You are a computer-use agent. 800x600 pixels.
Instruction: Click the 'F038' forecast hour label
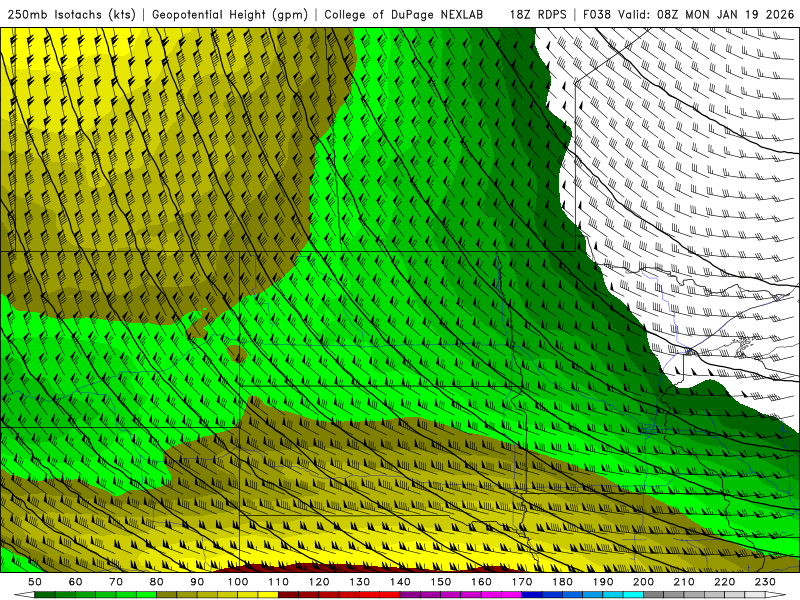coord(596,14)
